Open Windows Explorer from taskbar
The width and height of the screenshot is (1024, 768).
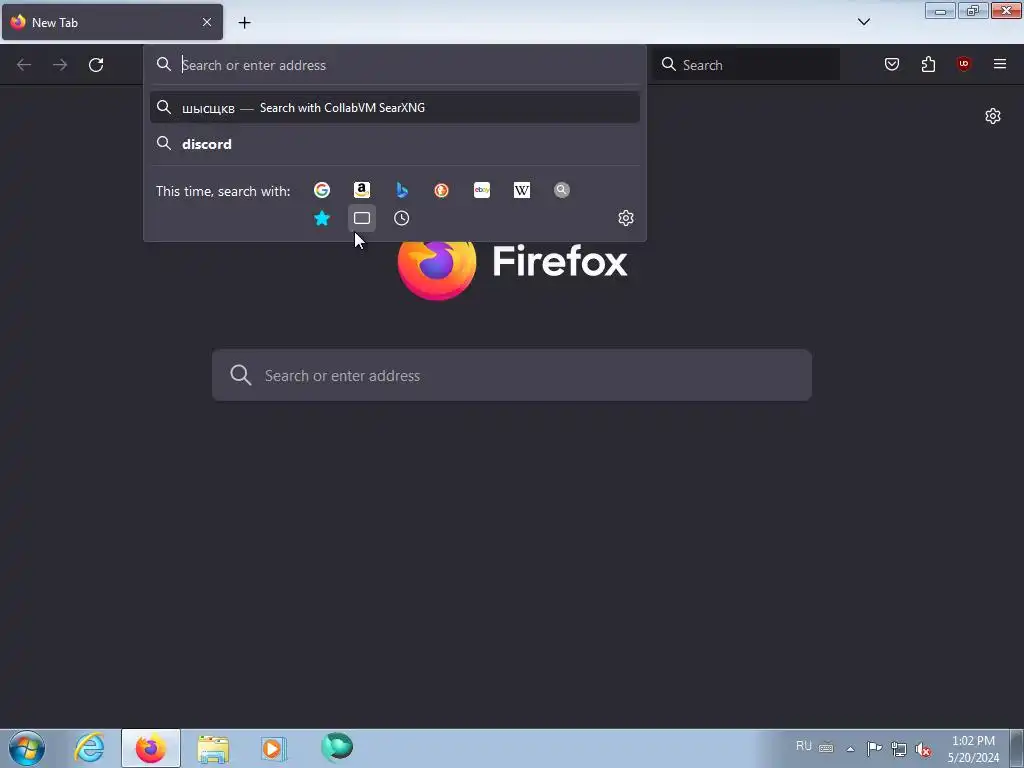point(213,748)
